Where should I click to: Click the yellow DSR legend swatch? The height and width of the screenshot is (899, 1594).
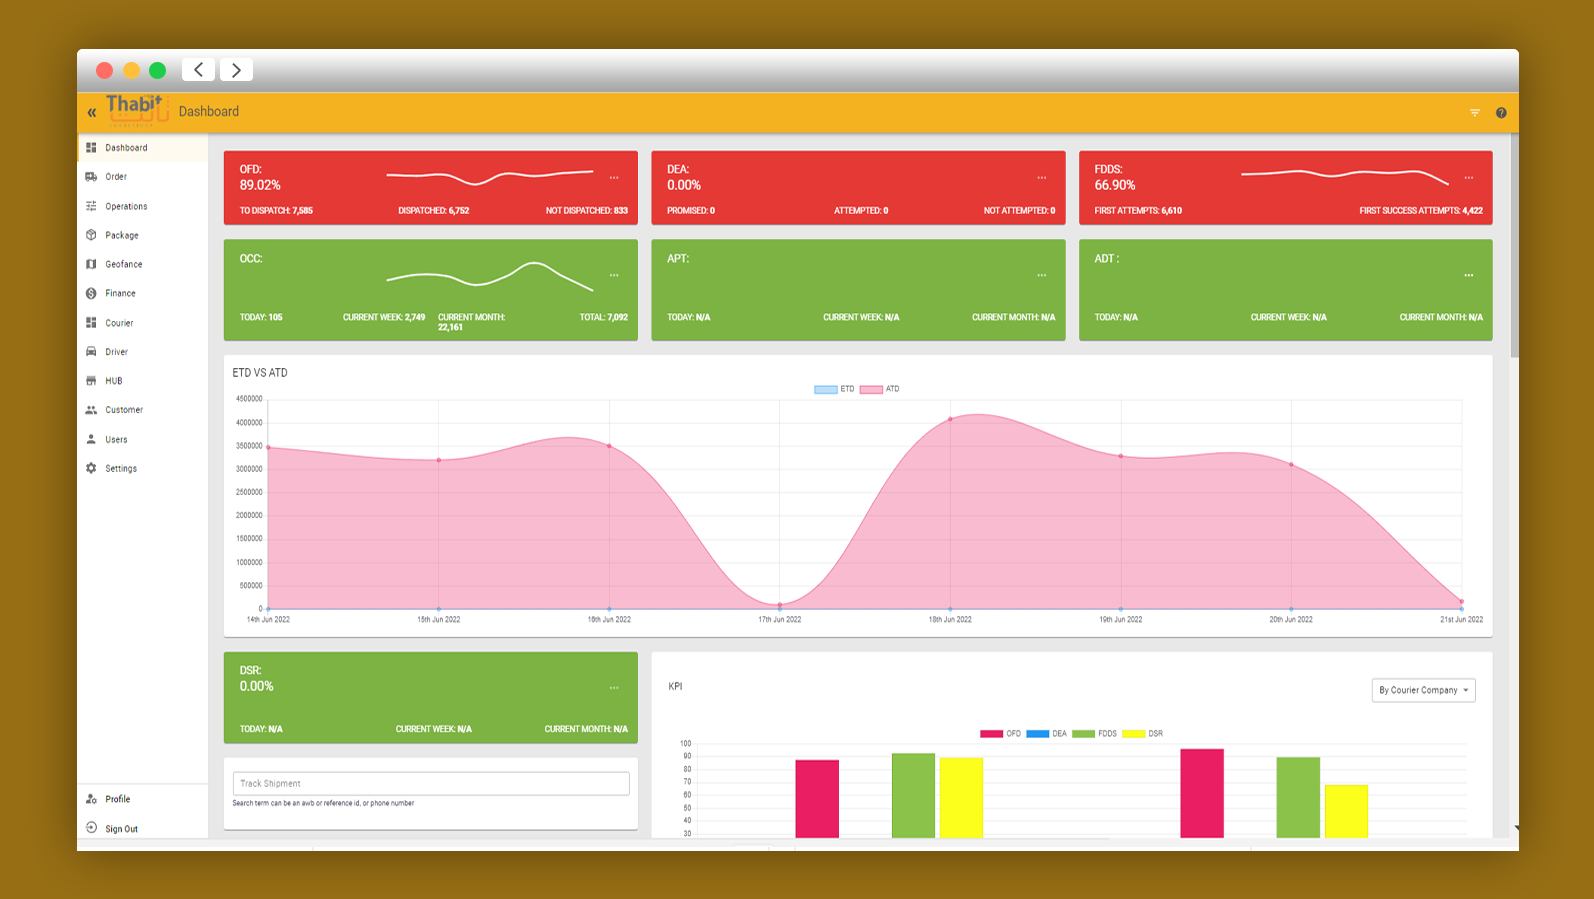(x=1133, y=734)
